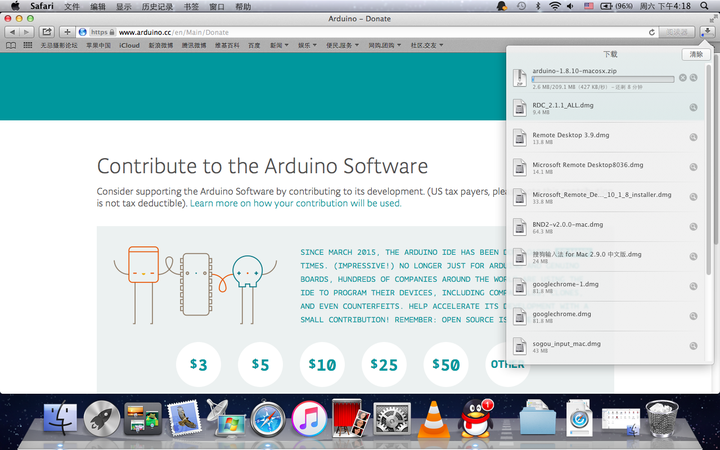The width and height of the screenshot is (720, 450).
Task: Reveal googlechrome-1.dmg in Finder magnifier
Action: point(693,287)
